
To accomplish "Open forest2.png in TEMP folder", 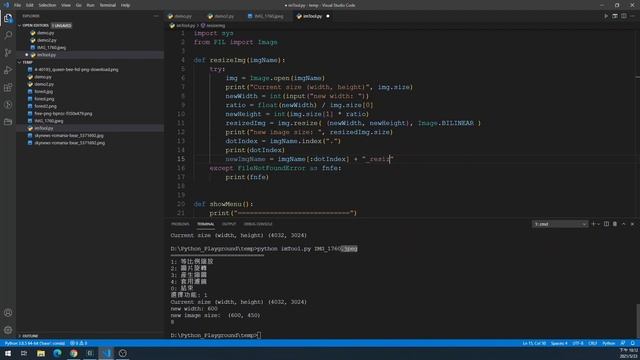I will pos(45,106).
